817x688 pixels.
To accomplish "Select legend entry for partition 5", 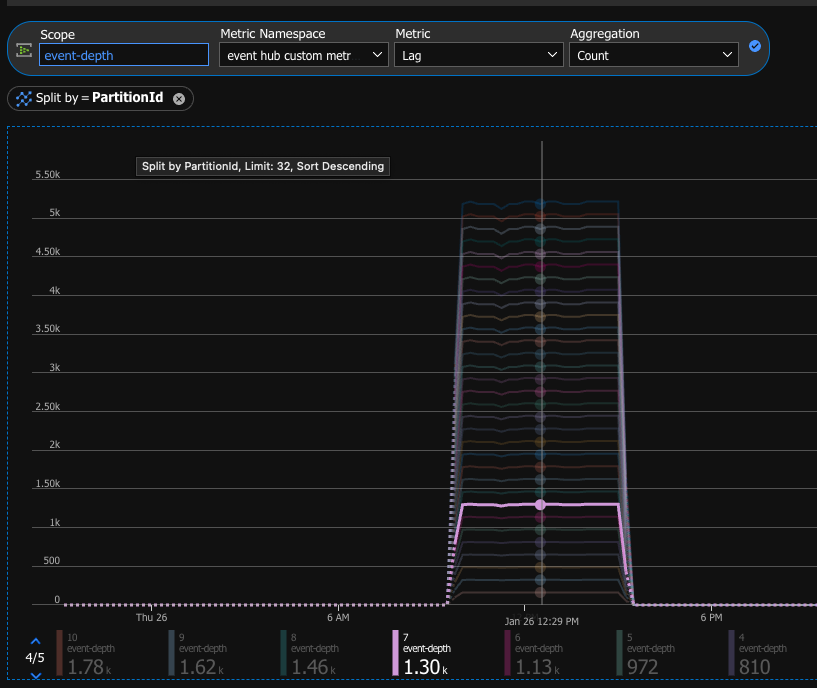I will (x=646, y=654).
